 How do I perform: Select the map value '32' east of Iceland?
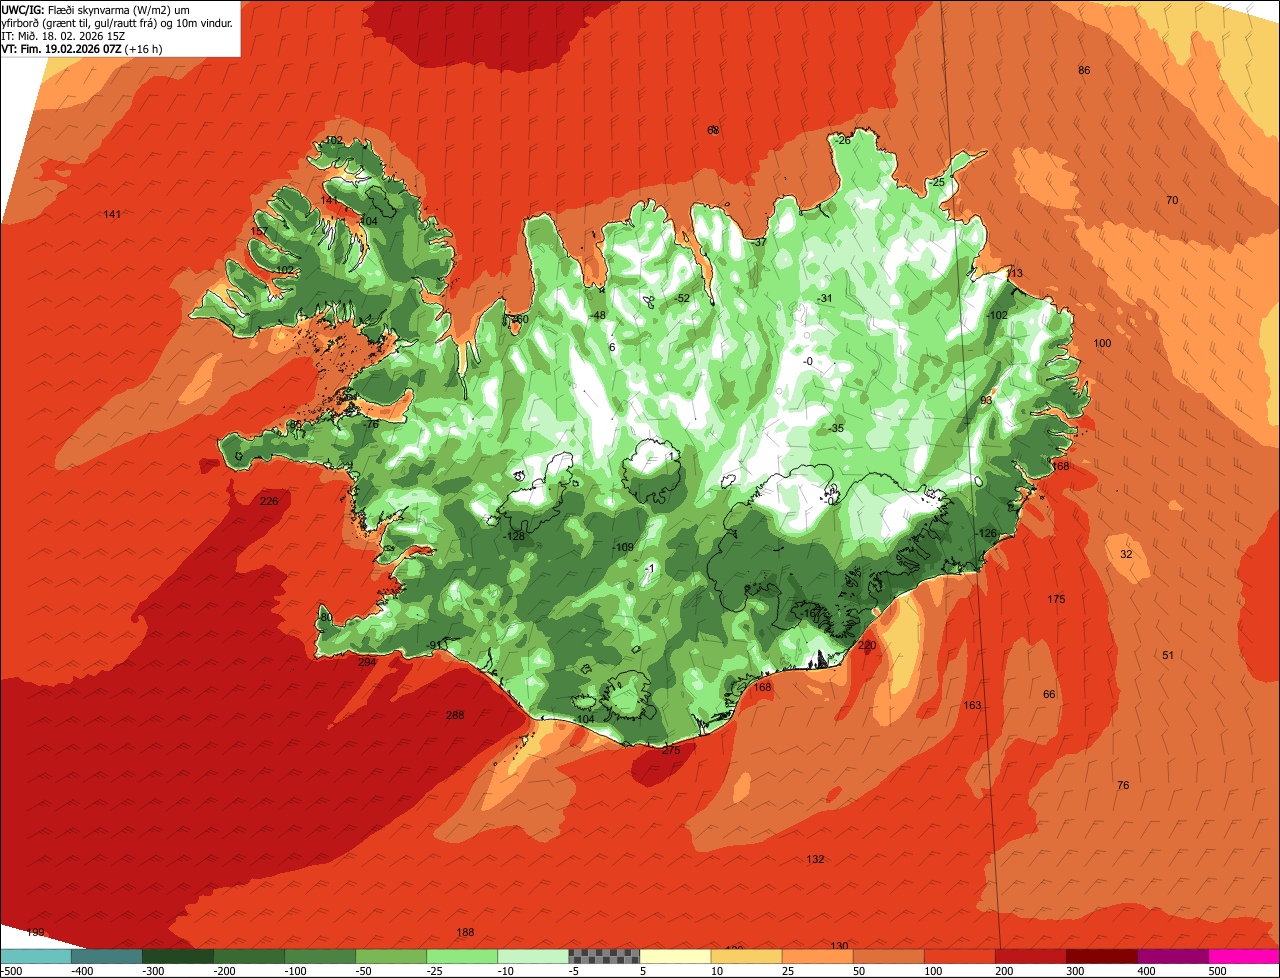click(x=1126, y=554)
